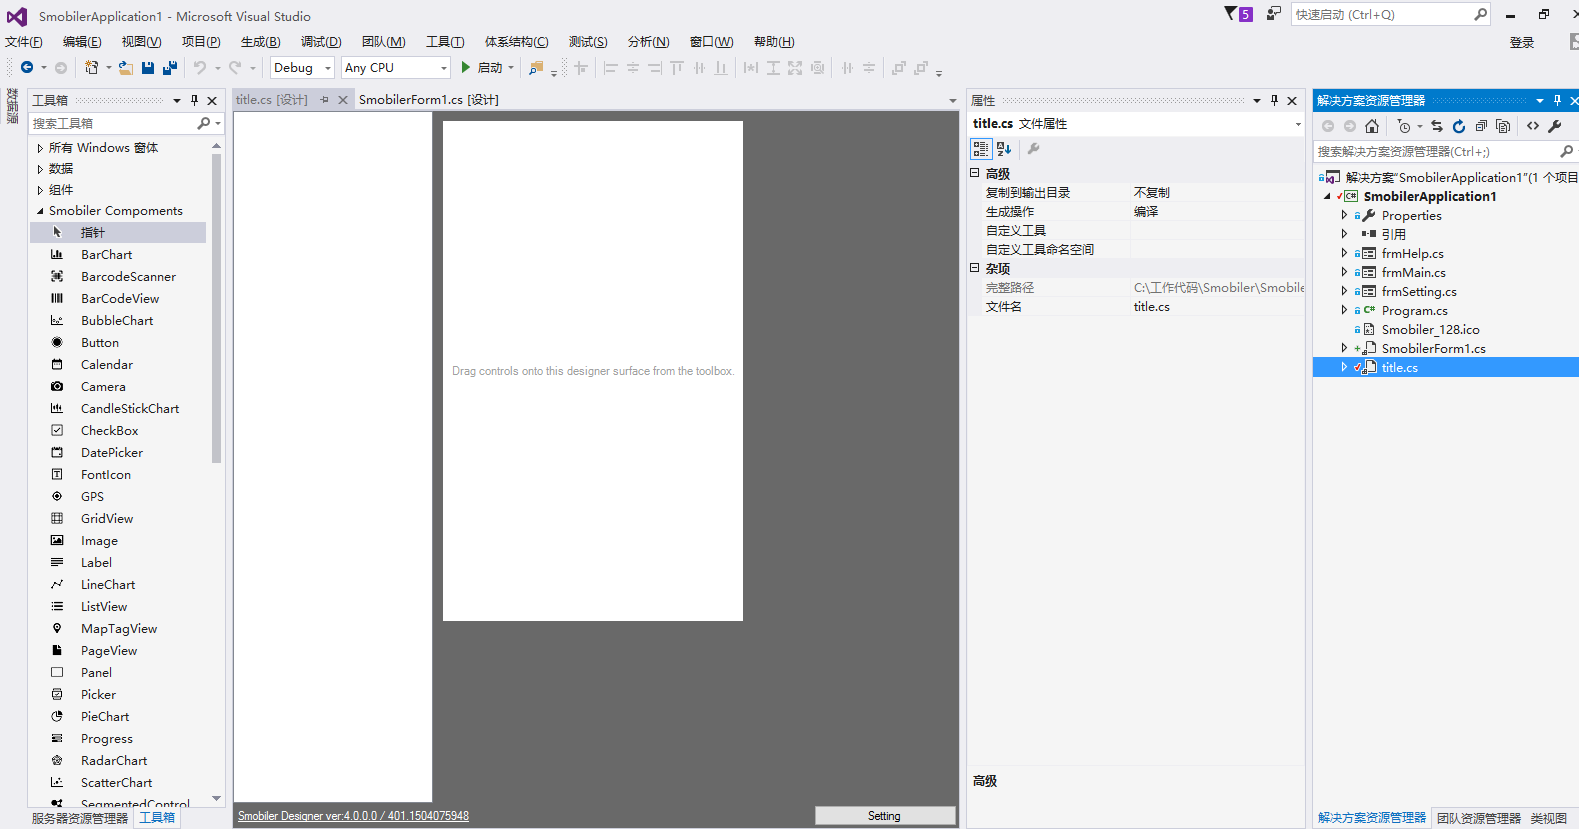The image size is (1579, 829).
Task: Click the Redo arrow icon
Action: point(235,67)
